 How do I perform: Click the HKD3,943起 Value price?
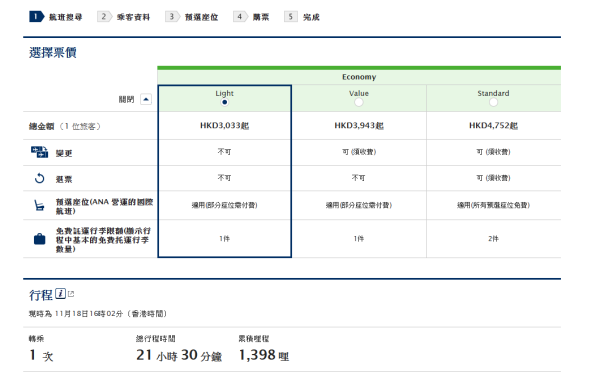(x=359, y=126)
